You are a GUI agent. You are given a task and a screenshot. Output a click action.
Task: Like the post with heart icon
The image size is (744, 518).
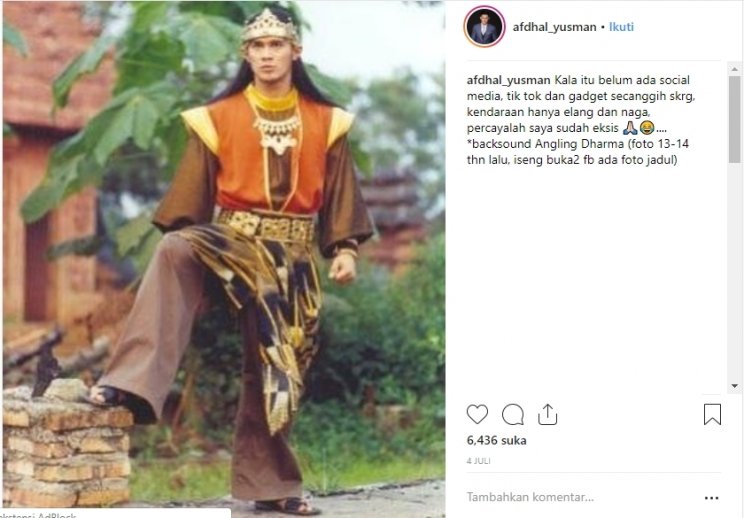477,414
